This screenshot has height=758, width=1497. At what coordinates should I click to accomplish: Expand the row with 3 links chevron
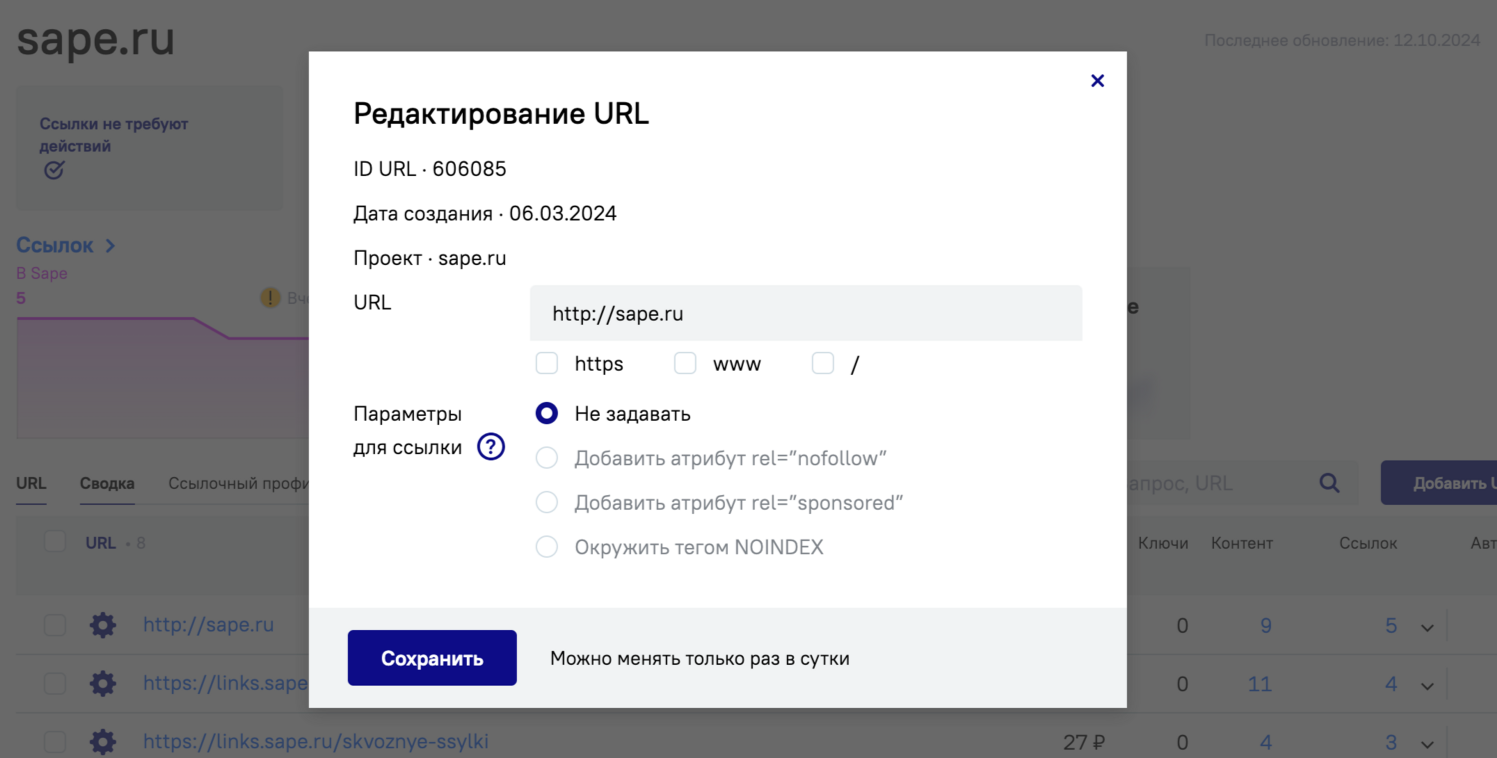[x=1427, y=744]
